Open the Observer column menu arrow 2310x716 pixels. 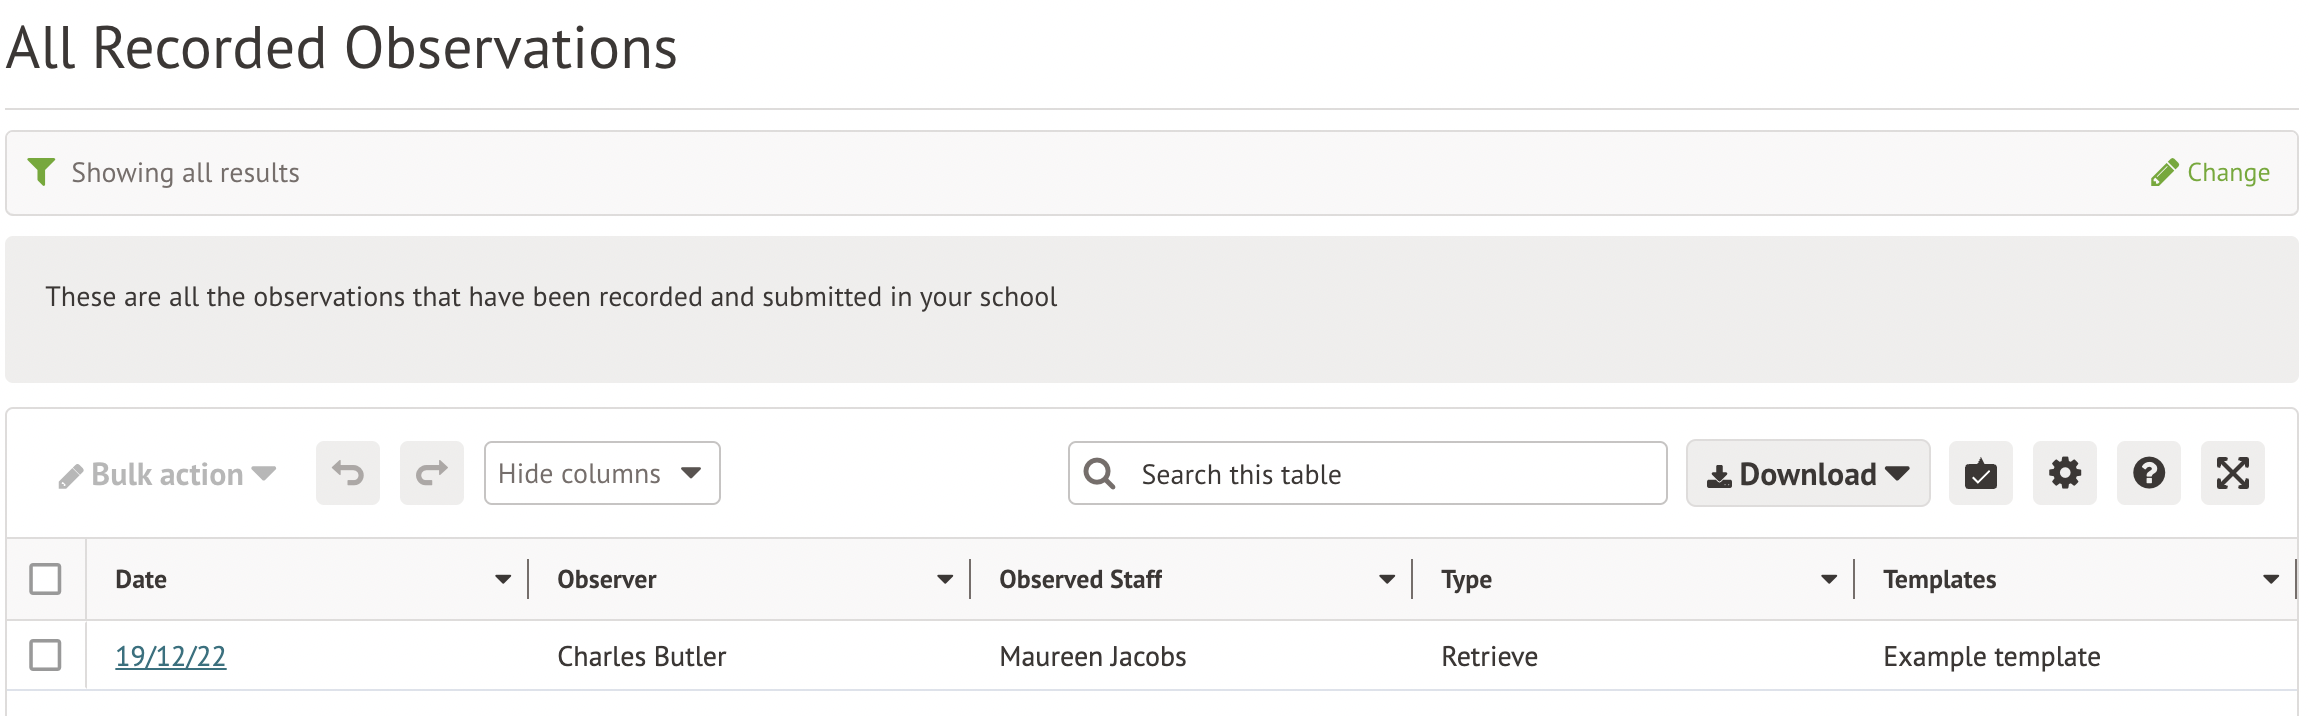click(945, 579)
